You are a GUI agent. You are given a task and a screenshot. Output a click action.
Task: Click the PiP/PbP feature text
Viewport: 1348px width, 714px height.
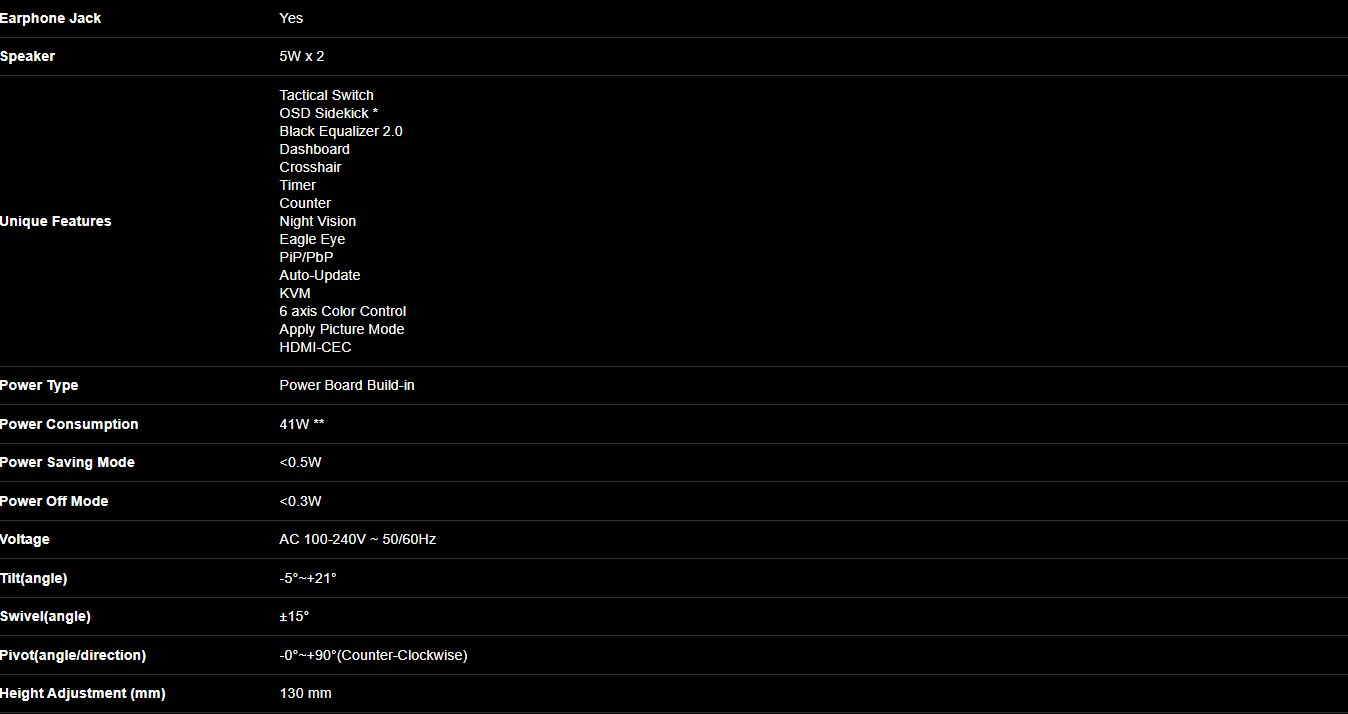pyautogui.click(x=307, y=257)
